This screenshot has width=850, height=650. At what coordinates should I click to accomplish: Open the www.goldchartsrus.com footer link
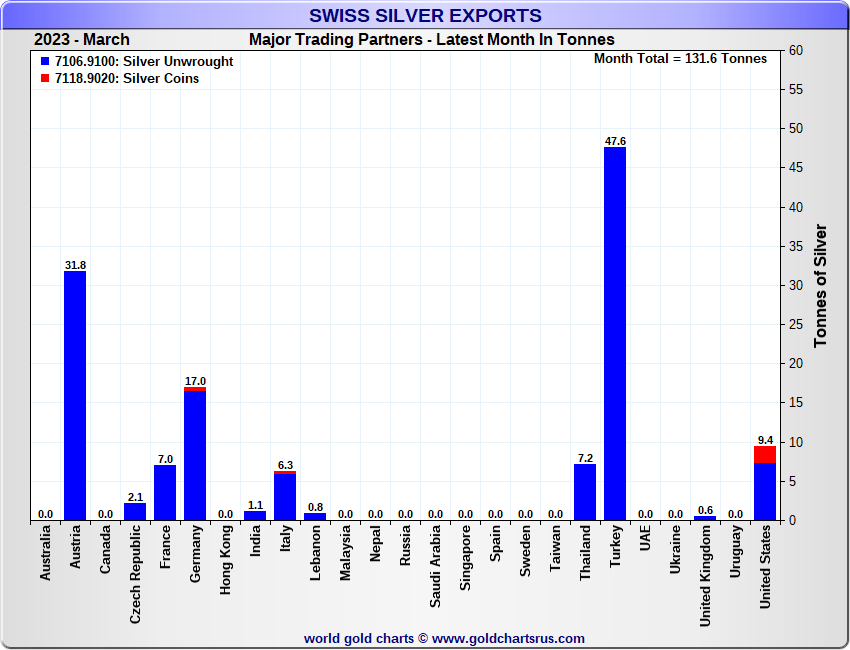508,638
